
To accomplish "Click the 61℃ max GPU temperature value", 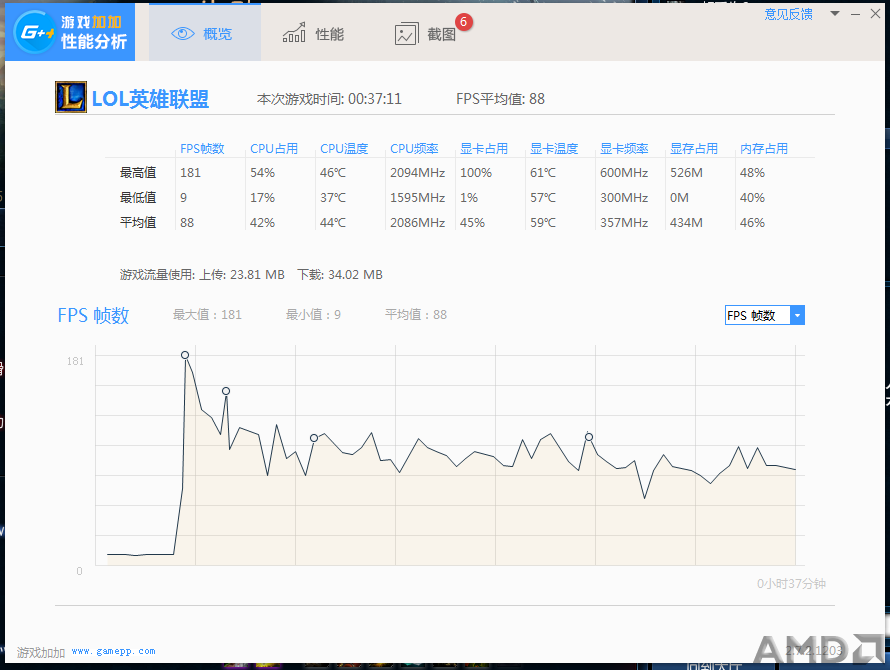I will (x=543, y=173).
